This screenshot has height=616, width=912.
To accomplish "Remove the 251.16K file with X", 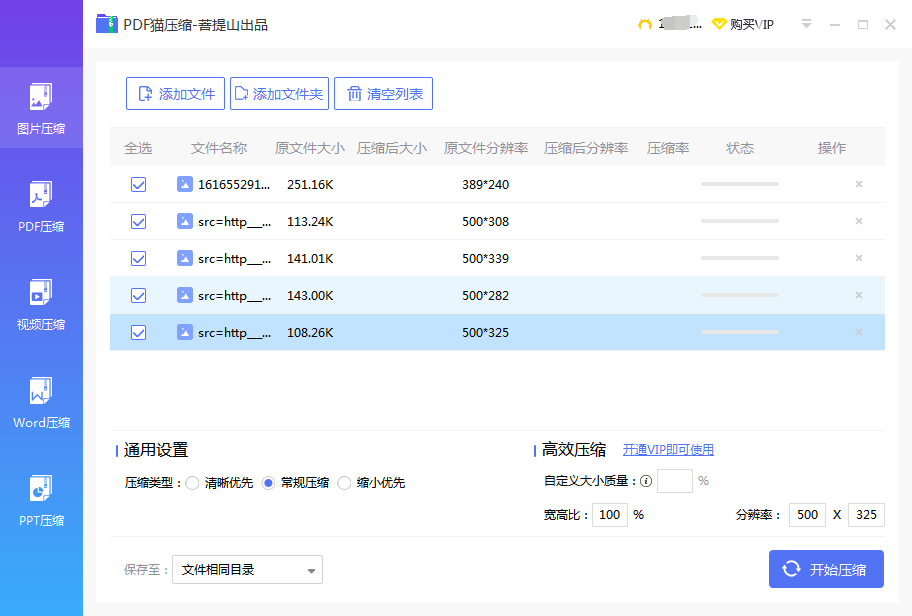I will click(858, 184).
